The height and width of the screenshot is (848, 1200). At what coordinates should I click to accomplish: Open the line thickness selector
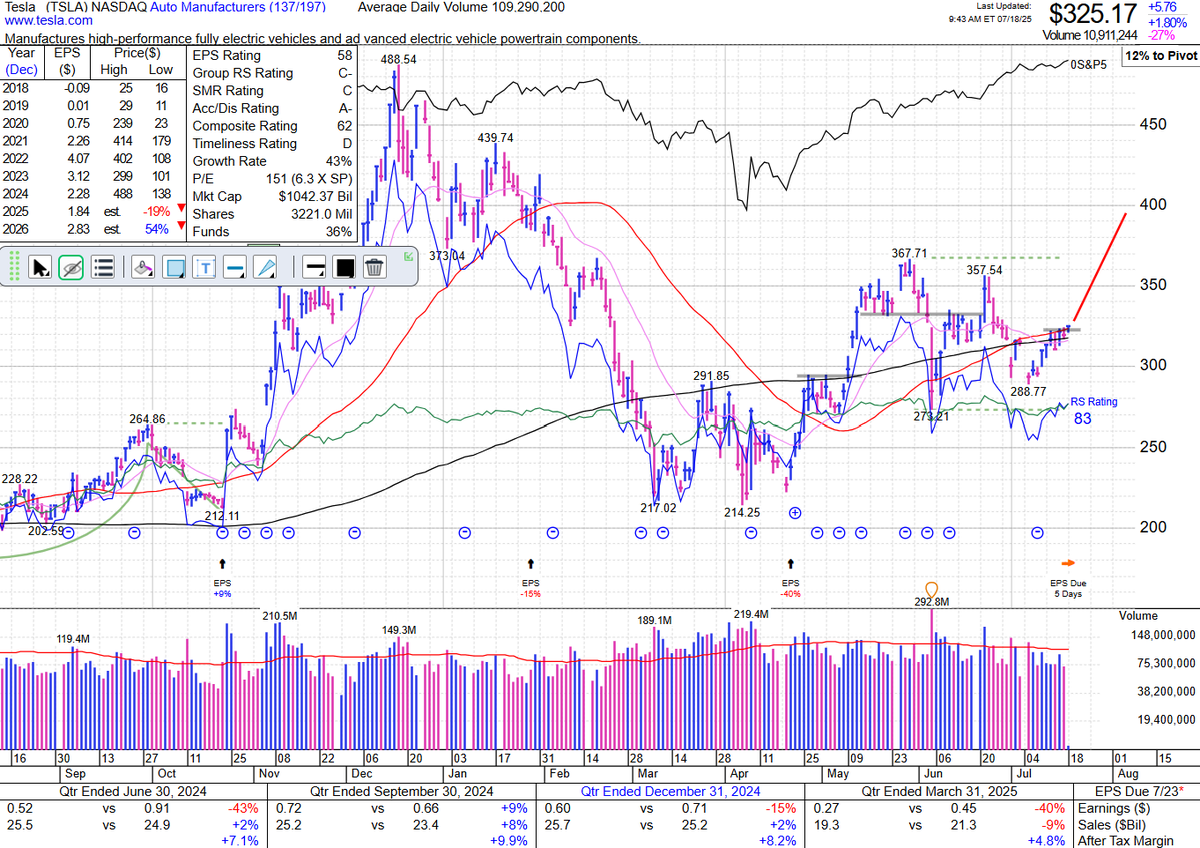point(313,267)
